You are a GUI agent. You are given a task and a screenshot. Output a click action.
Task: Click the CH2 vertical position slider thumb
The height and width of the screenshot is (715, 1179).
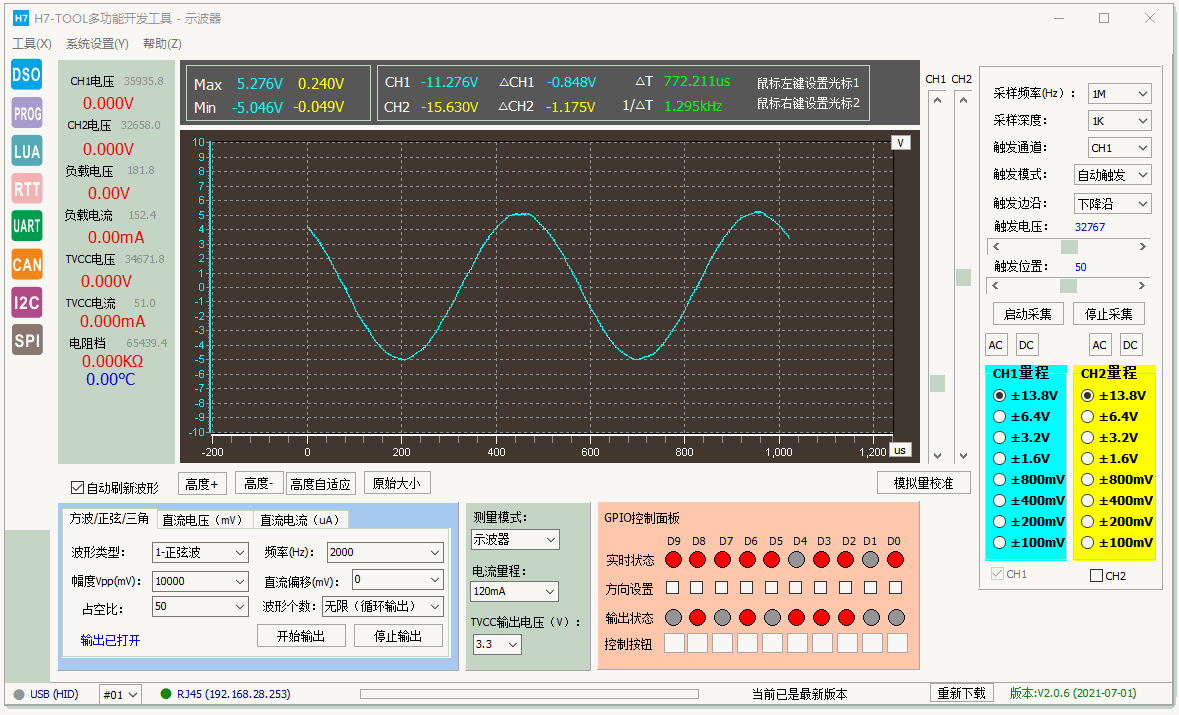963,277
